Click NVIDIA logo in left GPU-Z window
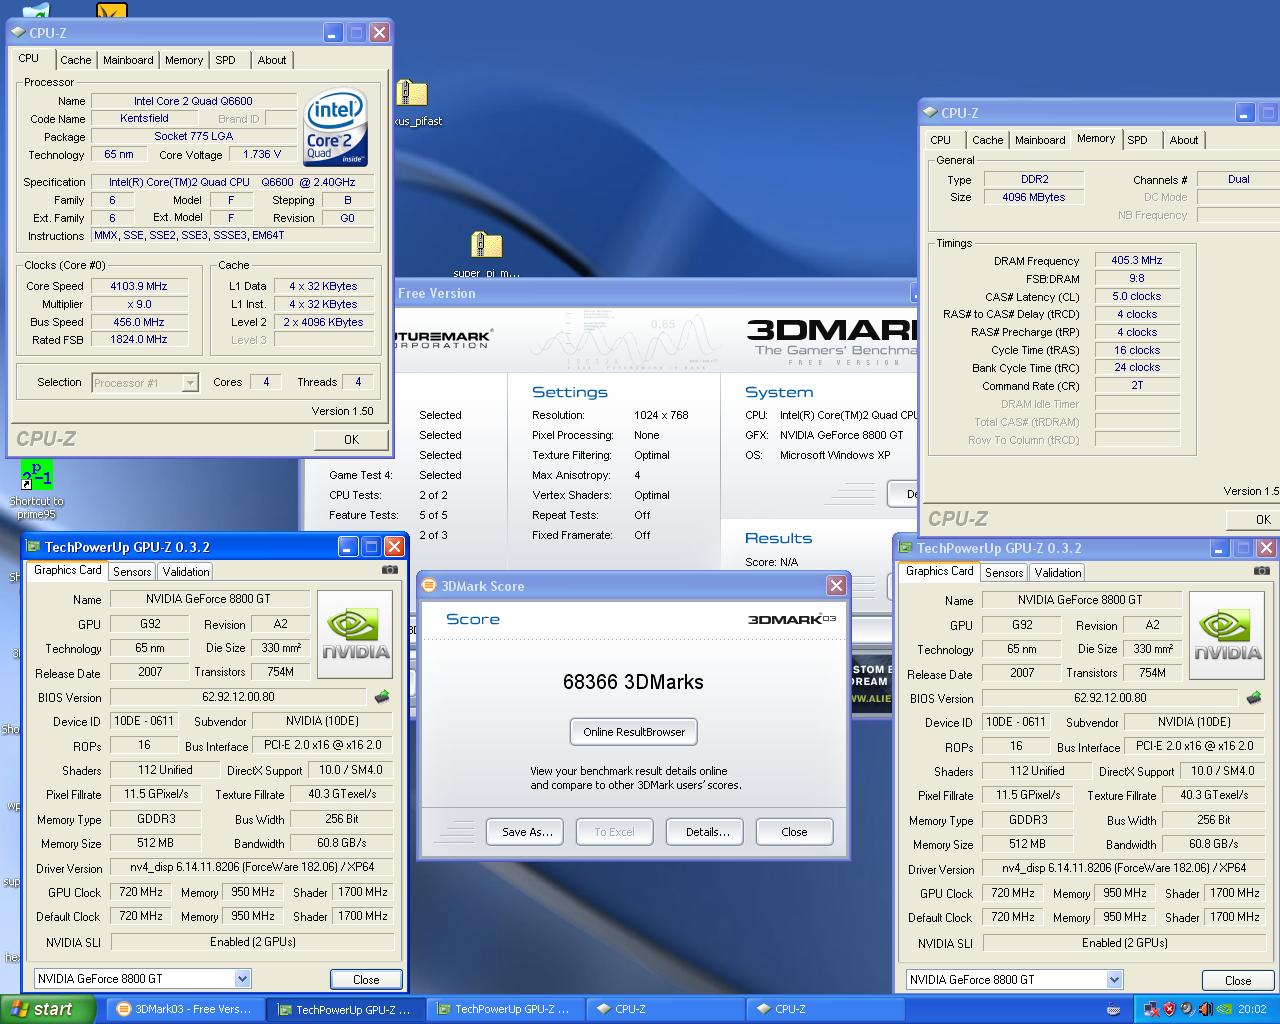 pos(355,636)
